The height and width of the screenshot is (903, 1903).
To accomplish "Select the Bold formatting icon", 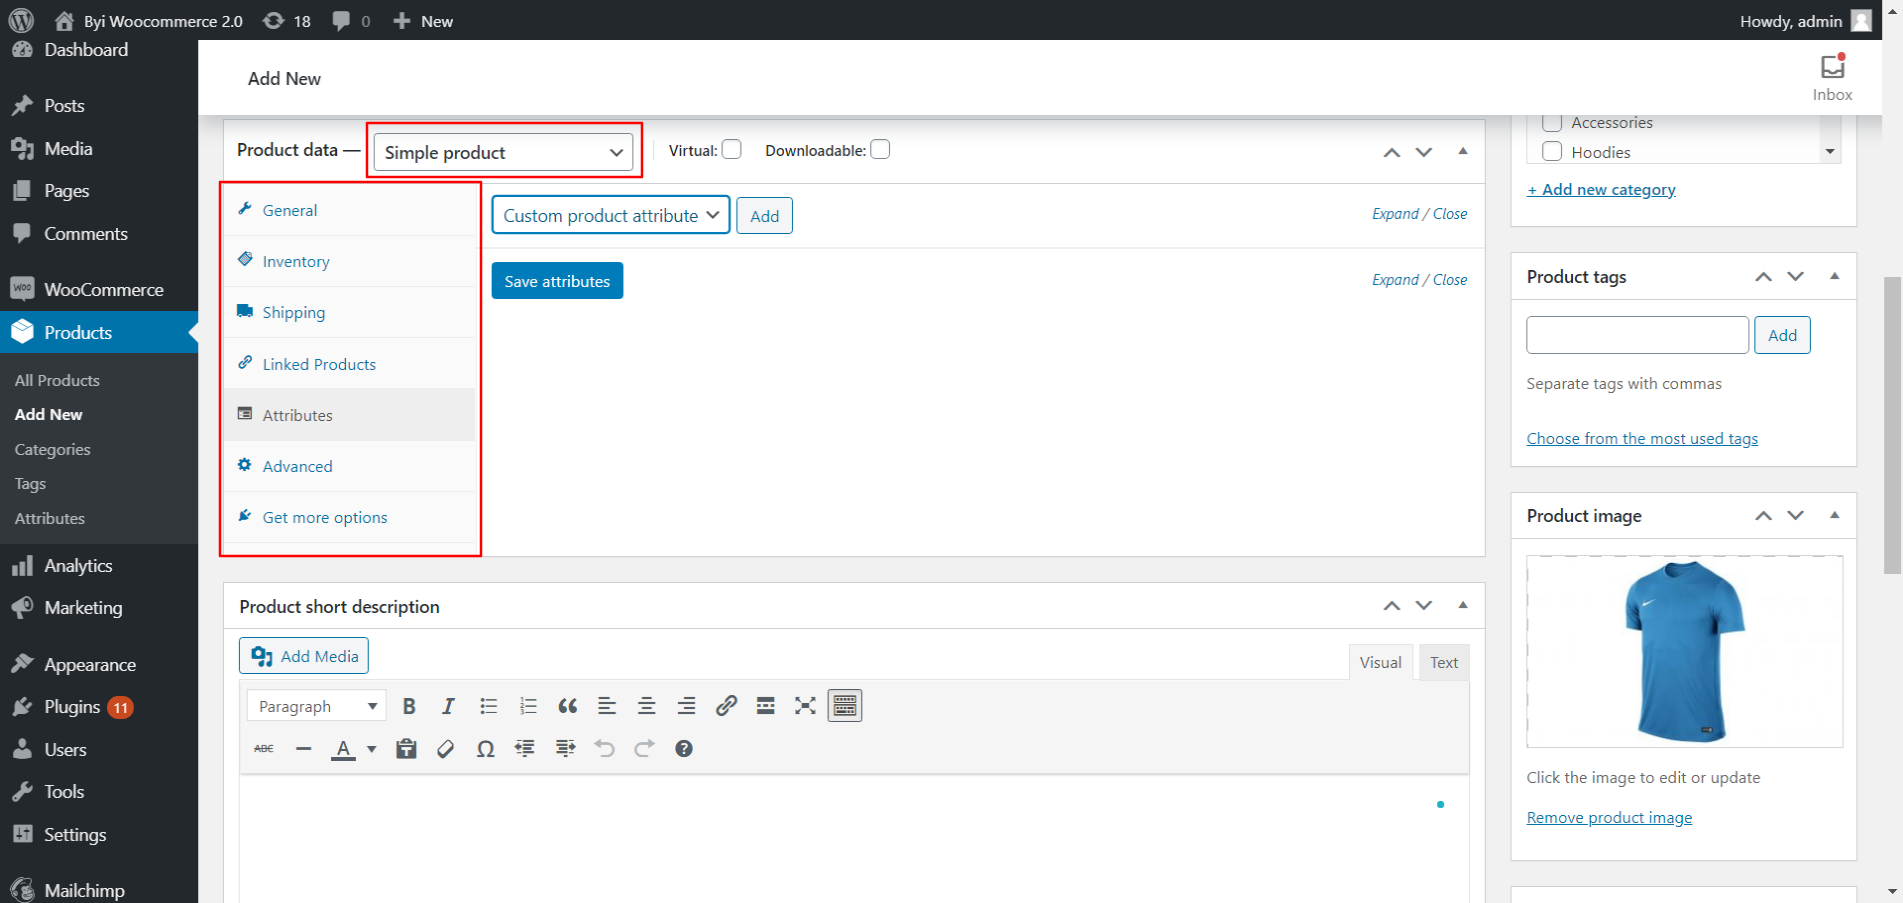I will pos(409,705).
